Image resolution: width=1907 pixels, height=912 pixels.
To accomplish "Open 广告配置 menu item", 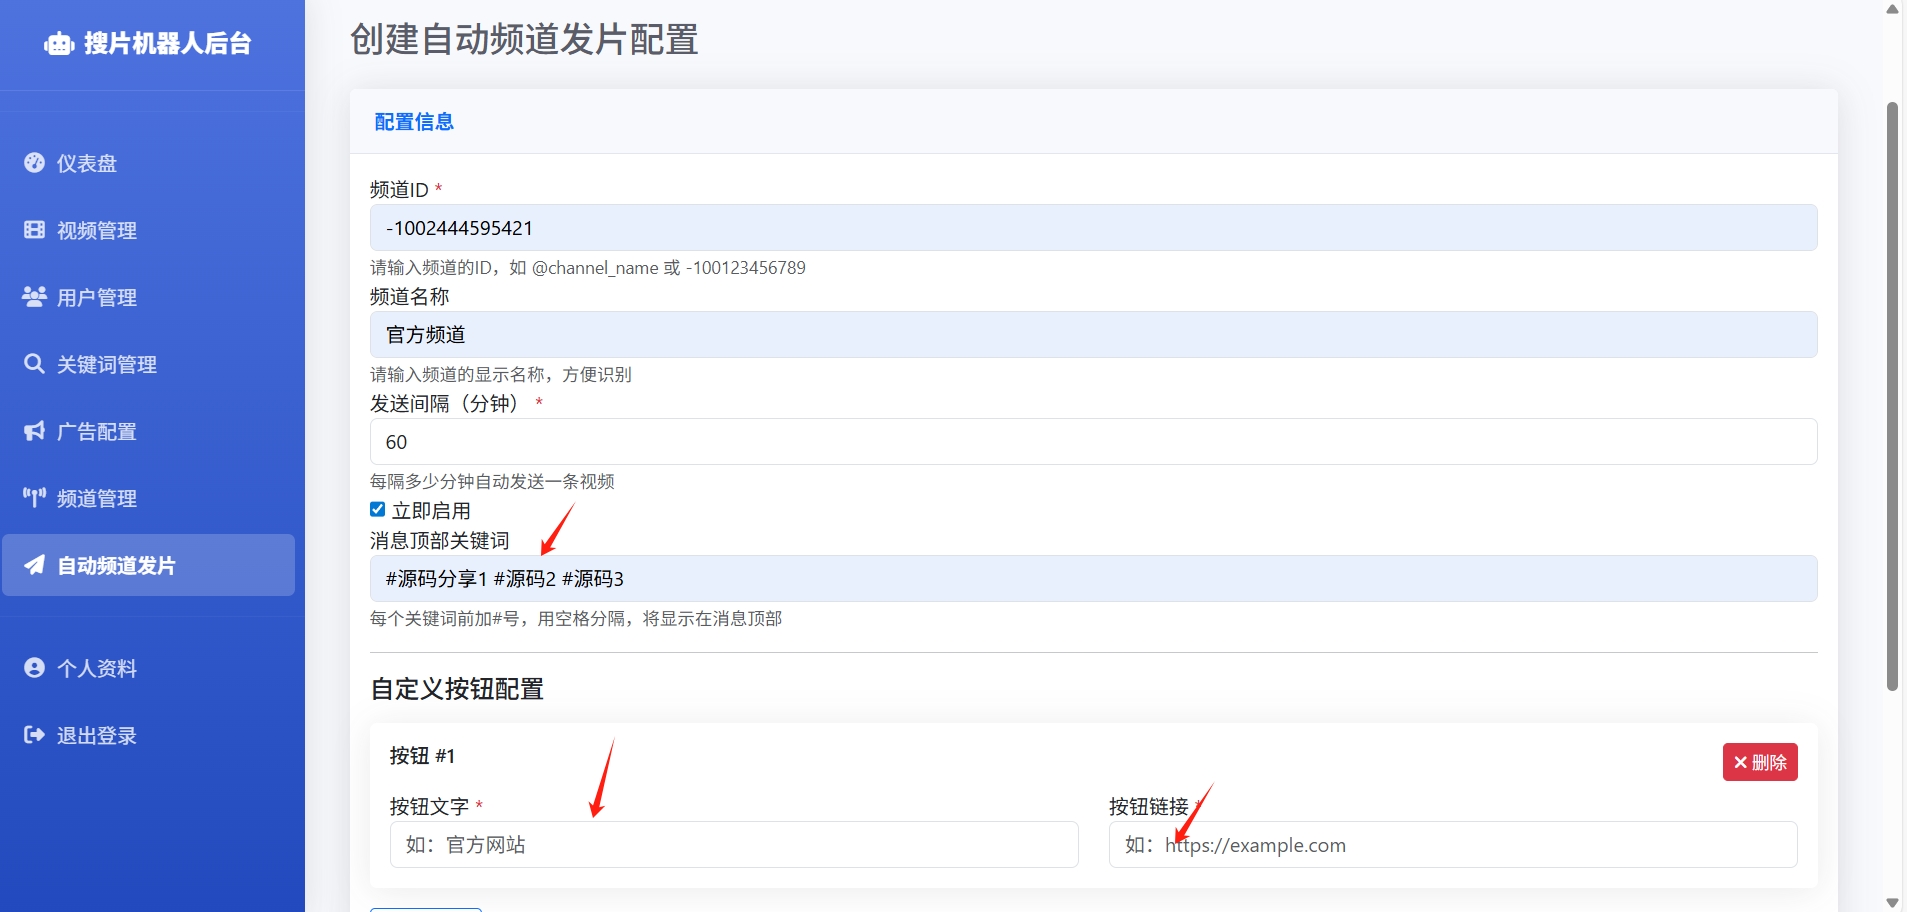I will tap(97, 431).
